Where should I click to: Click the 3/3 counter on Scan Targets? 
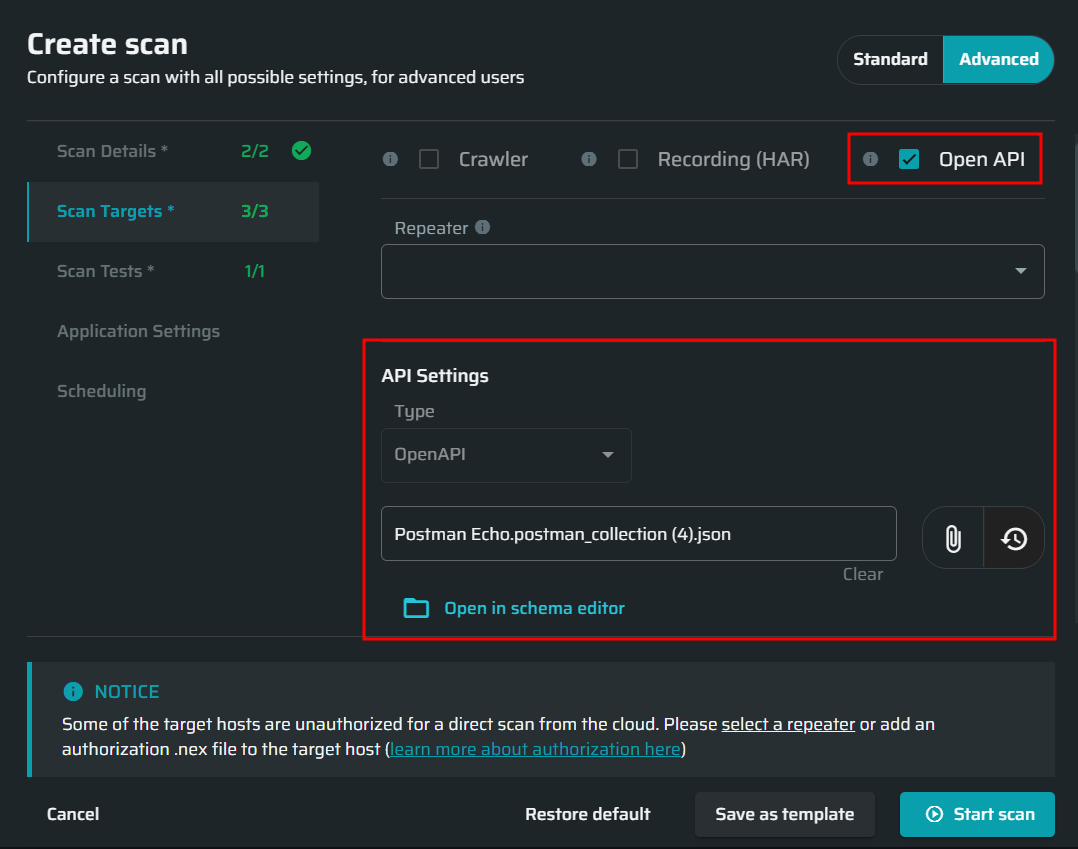click(x=254, y=211)
